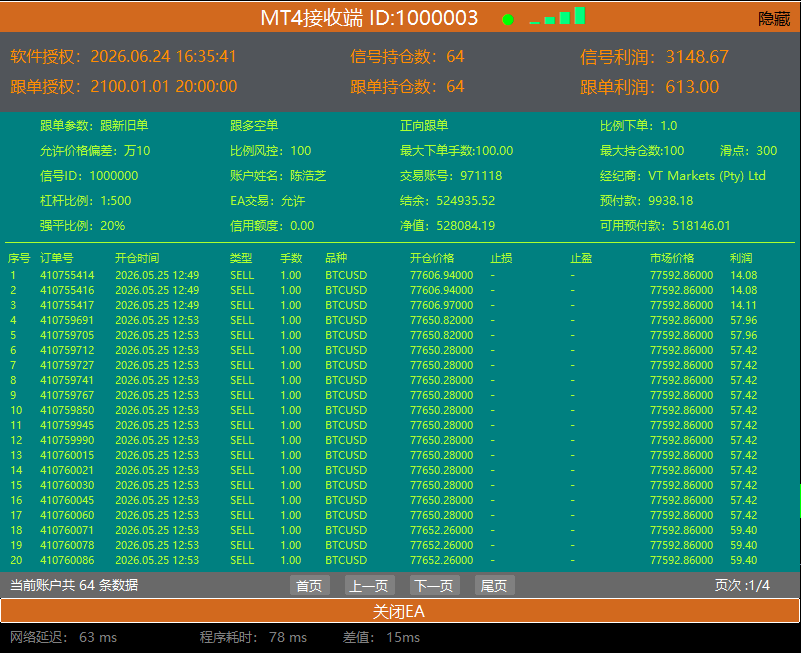Click order number 410759727
The image size is (801, 653).
pos(67,365)
